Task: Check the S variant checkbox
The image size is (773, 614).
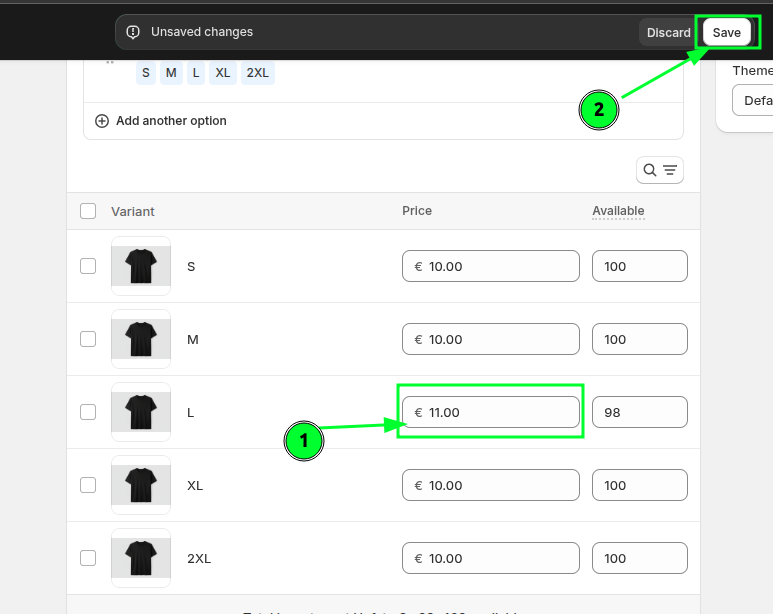Action: point(88,266)
